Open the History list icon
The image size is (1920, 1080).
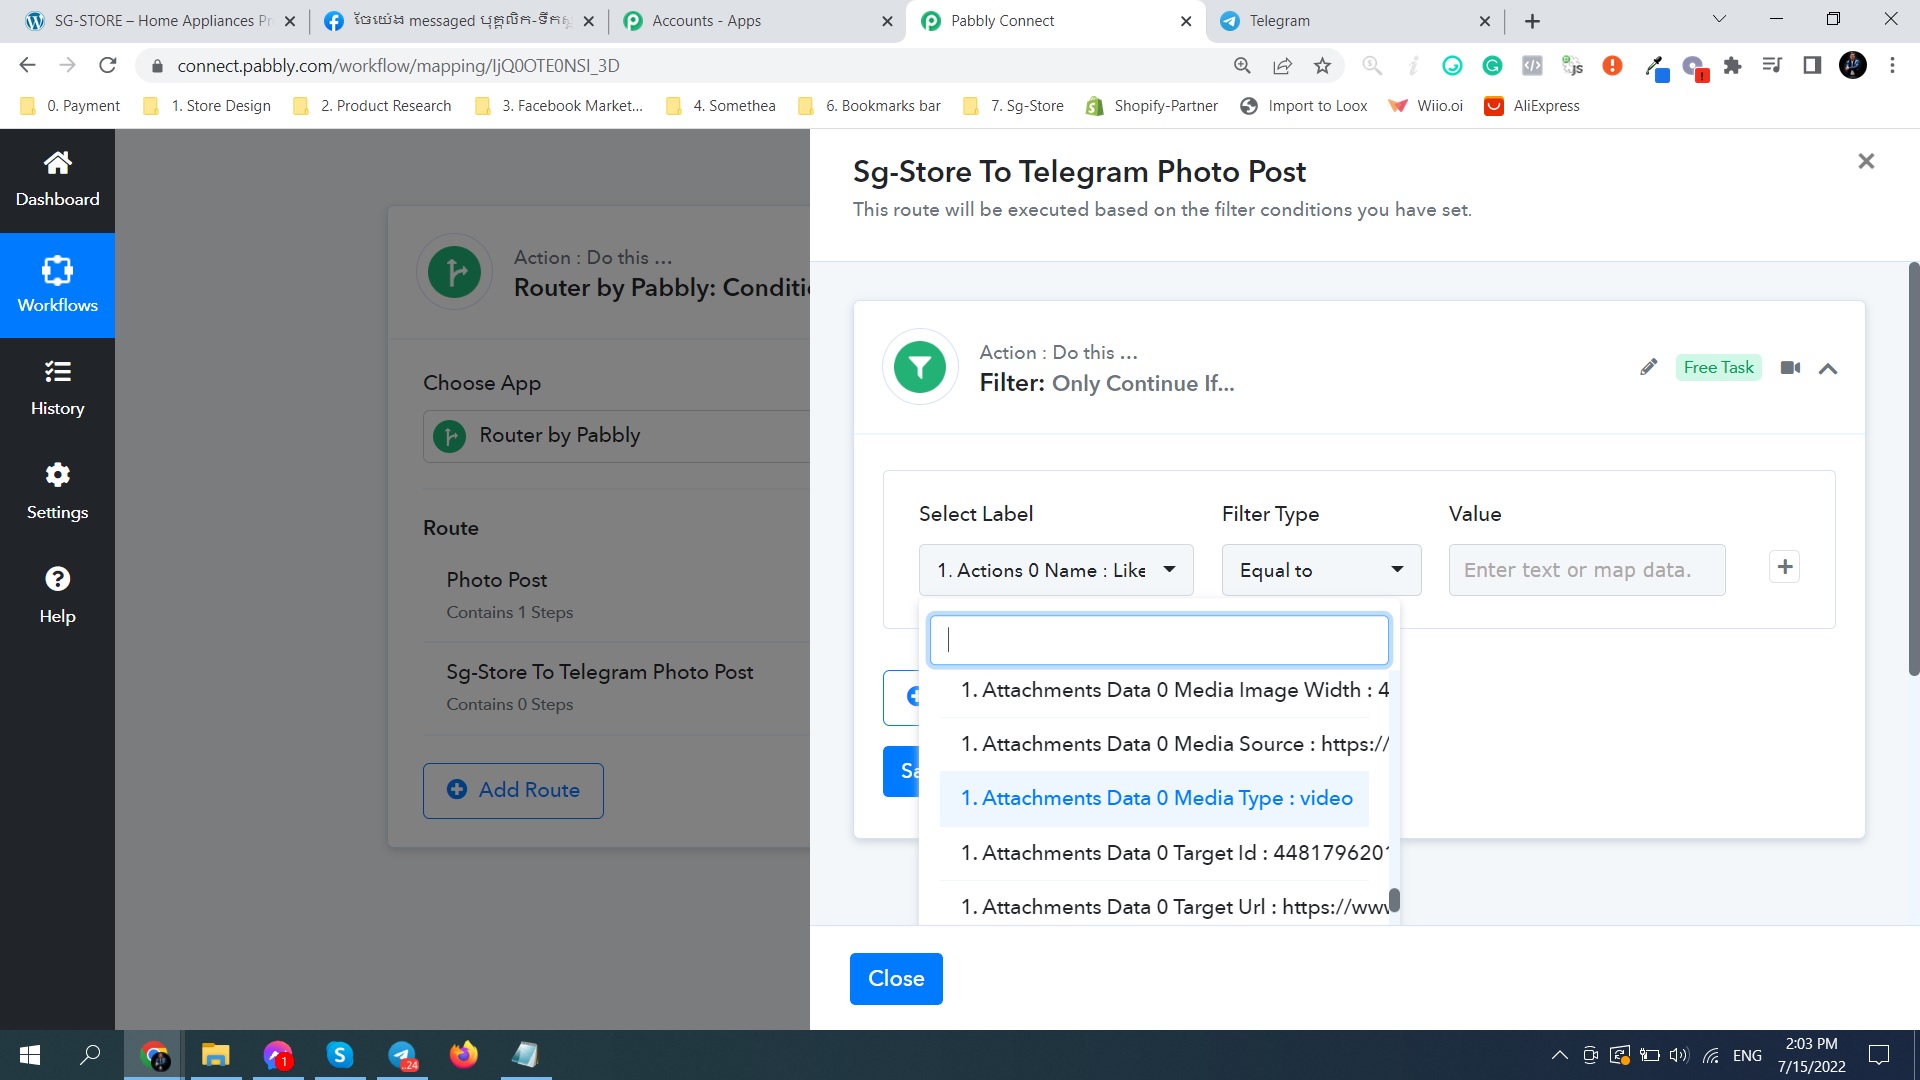pyautogui.click(x=57, y=372)
